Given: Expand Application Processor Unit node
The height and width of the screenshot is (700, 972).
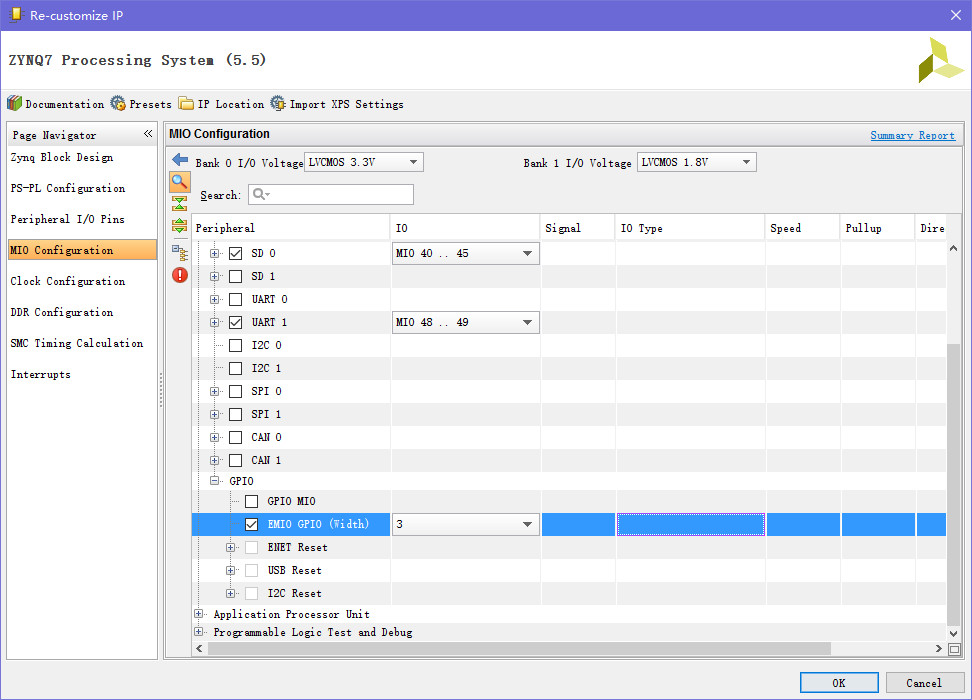Looking at the screenshot, I should tap(199, 614).
